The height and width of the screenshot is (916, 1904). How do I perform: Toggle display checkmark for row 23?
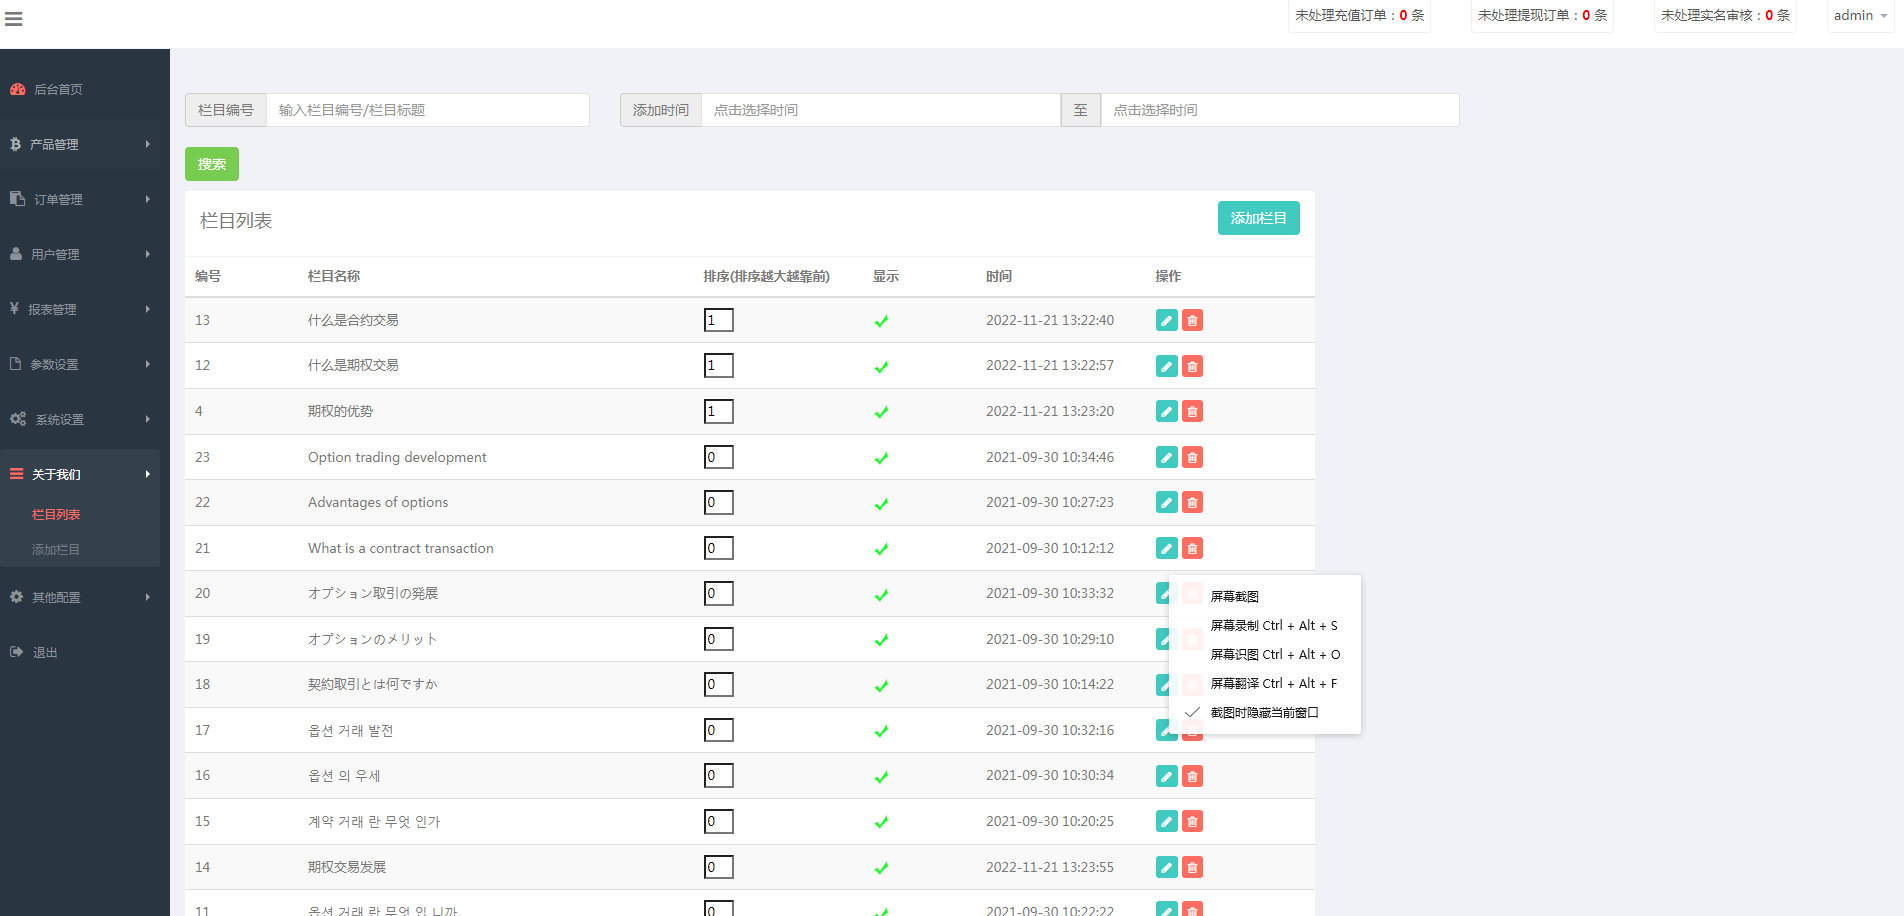pos(881,458)
